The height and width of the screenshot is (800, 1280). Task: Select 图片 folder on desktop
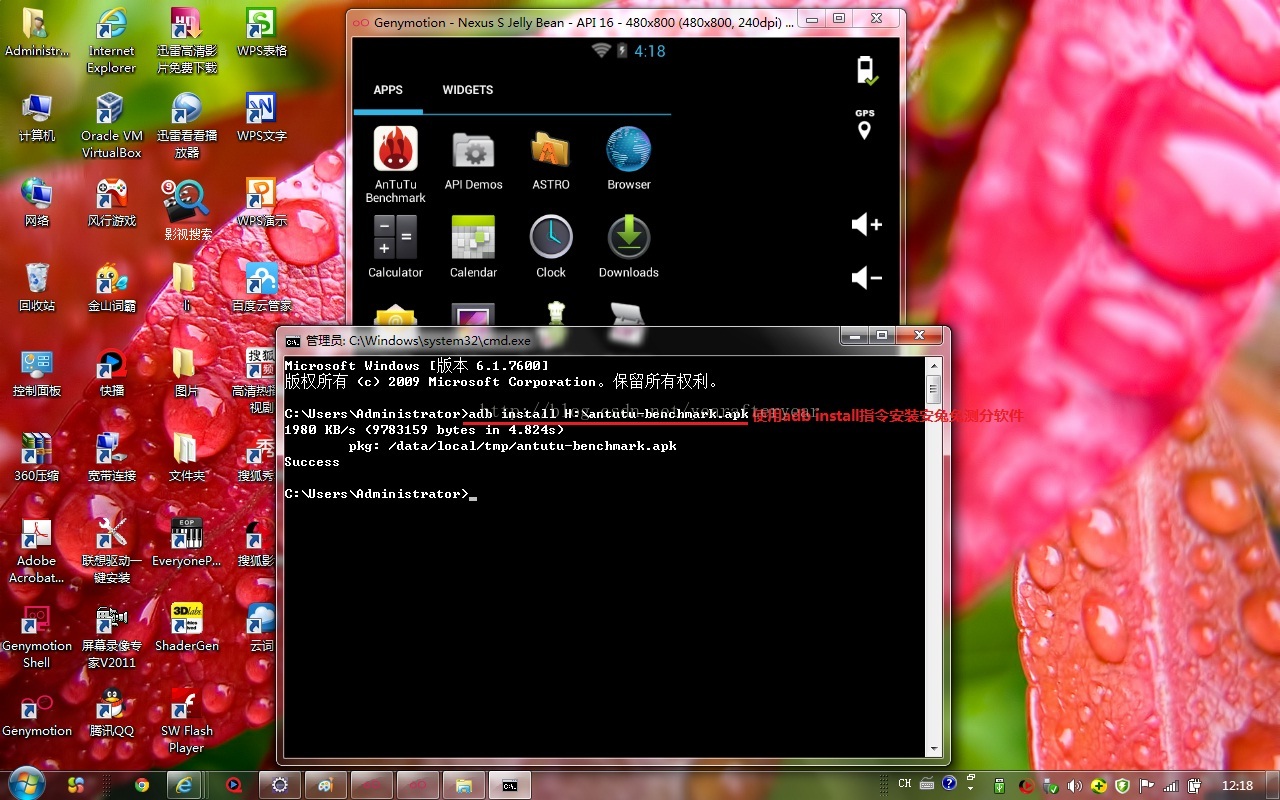click(186, 373)
